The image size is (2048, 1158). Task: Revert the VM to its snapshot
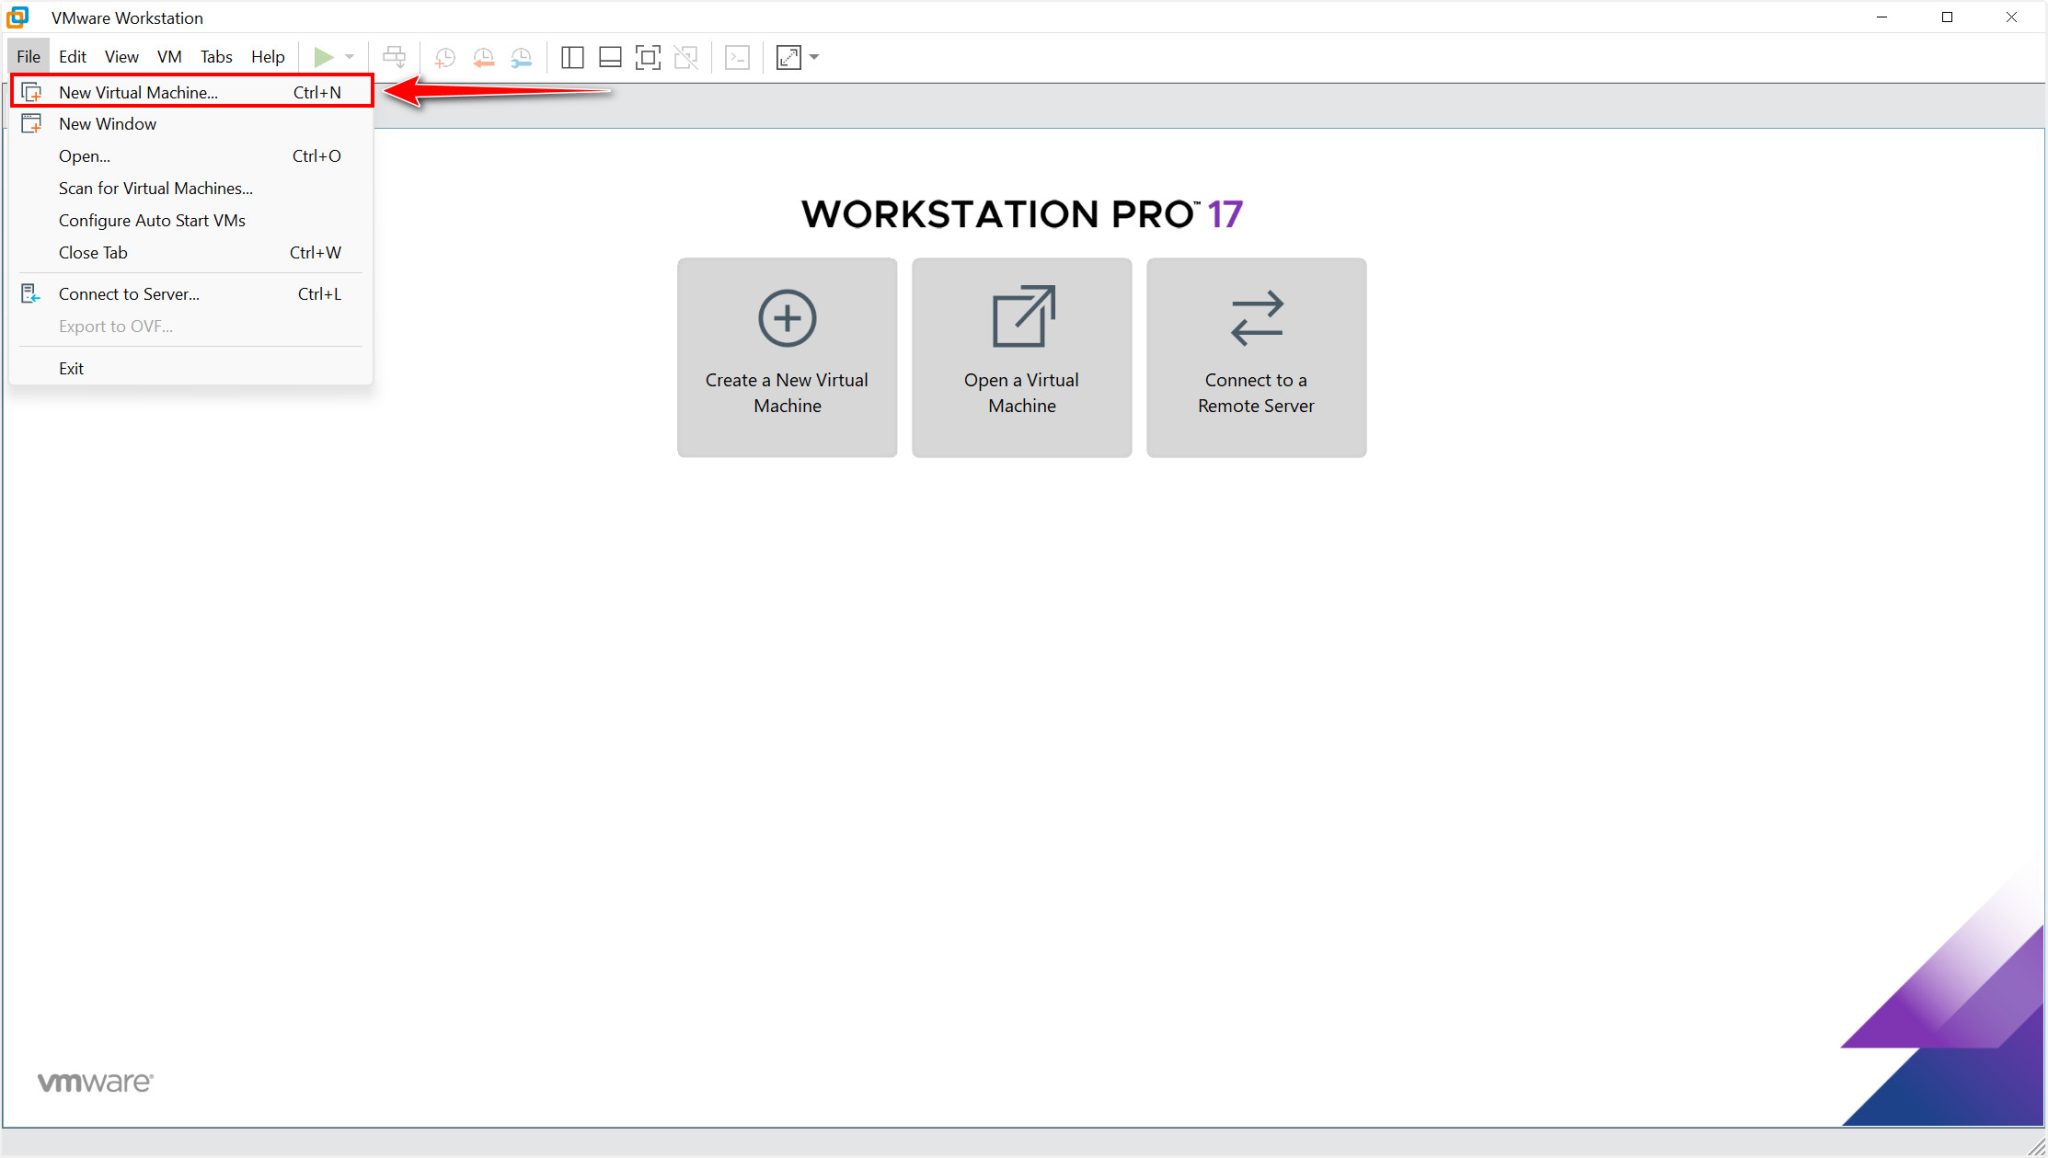tap(484, 57)
